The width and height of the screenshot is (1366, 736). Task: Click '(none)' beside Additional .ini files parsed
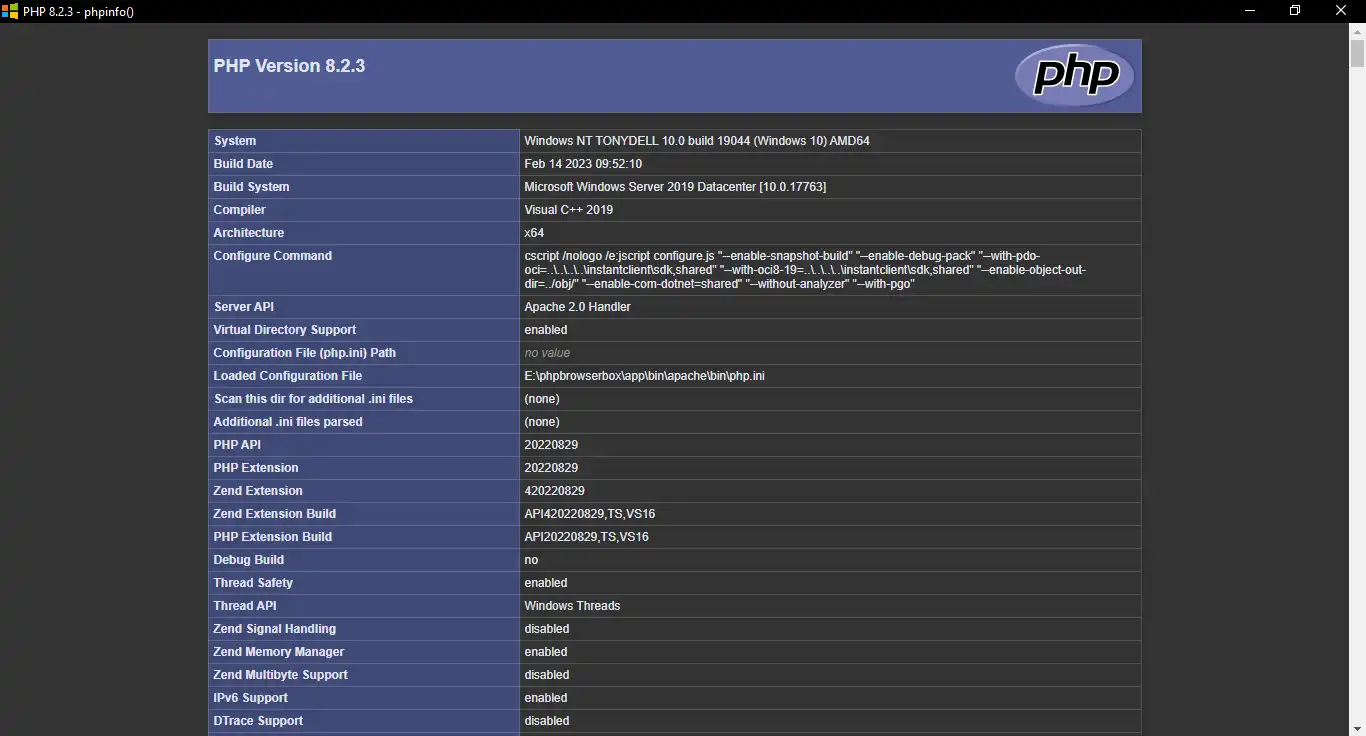click(542, 422)
